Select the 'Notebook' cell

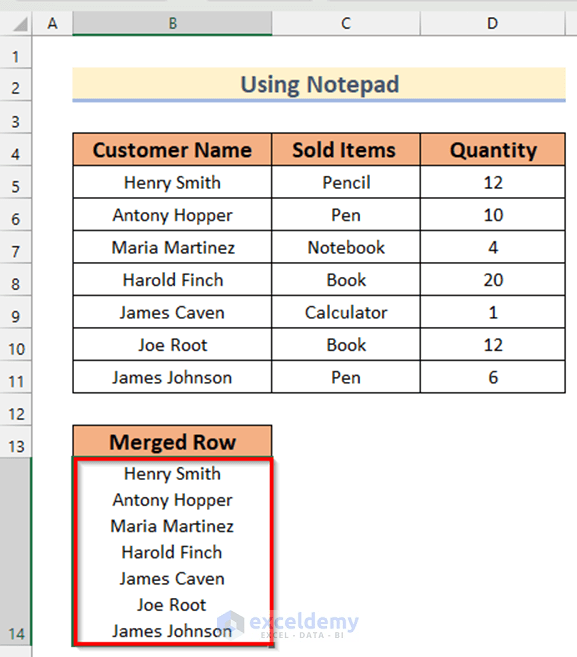click(x=346, y=247)
